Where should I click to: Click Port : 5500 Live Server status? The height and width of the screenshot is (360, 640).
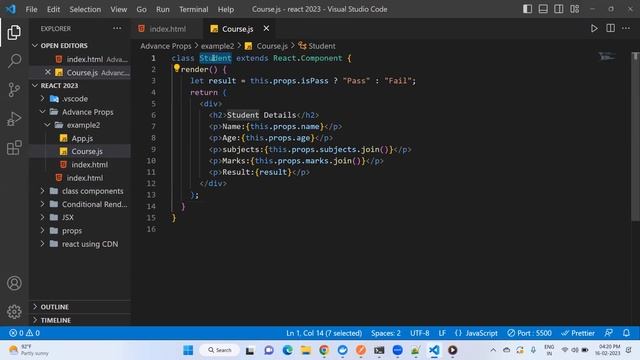click(x=529, y=333)
